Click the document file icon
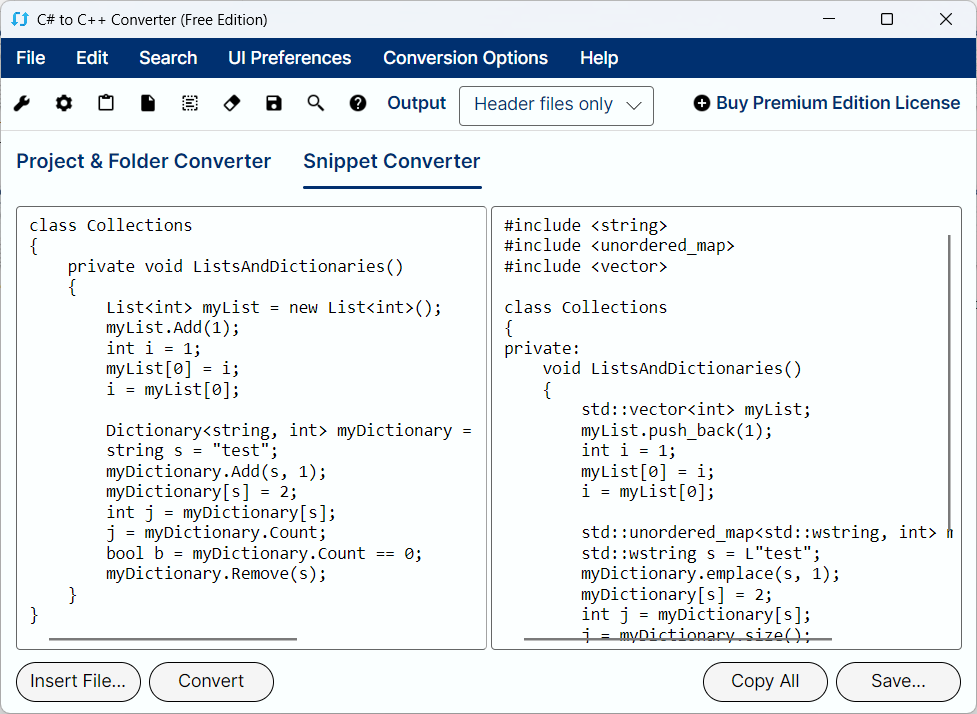Viewport: 977px width, 714px height. (x=148, y=104)
